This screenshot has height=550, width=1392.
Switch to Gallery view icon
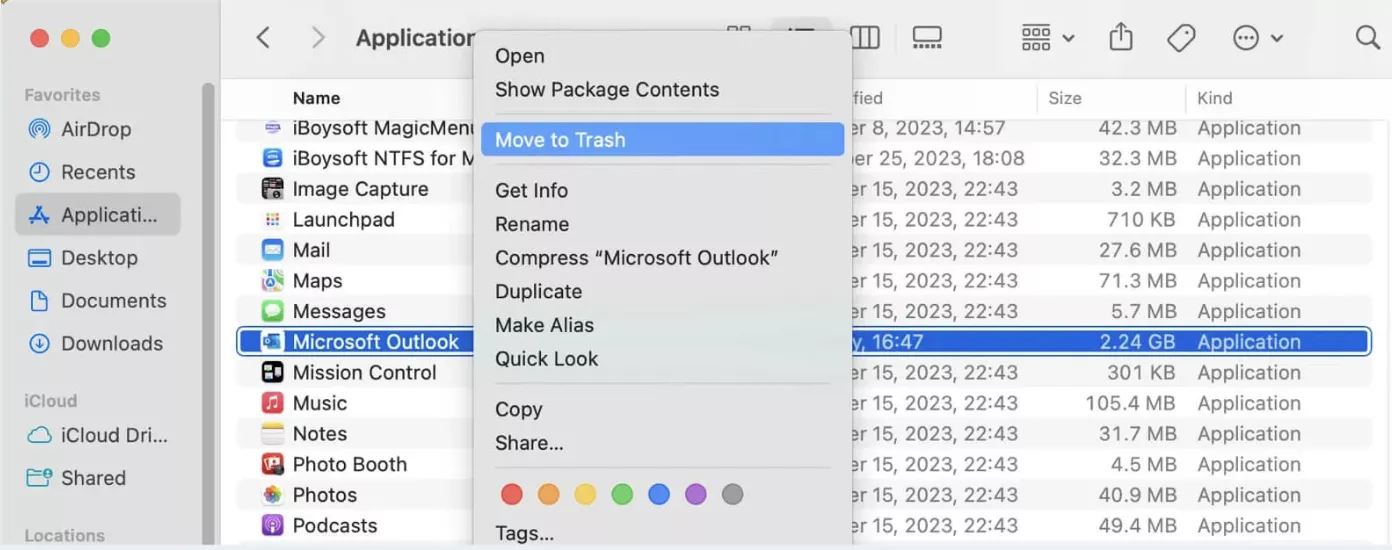(x=927, y=38)
